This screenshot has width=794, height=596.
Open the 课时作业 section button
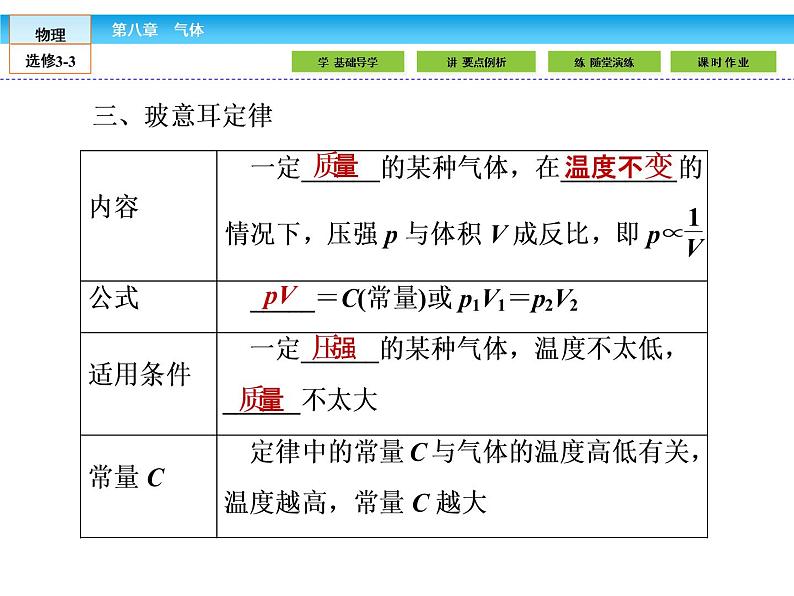pos(723,62)
